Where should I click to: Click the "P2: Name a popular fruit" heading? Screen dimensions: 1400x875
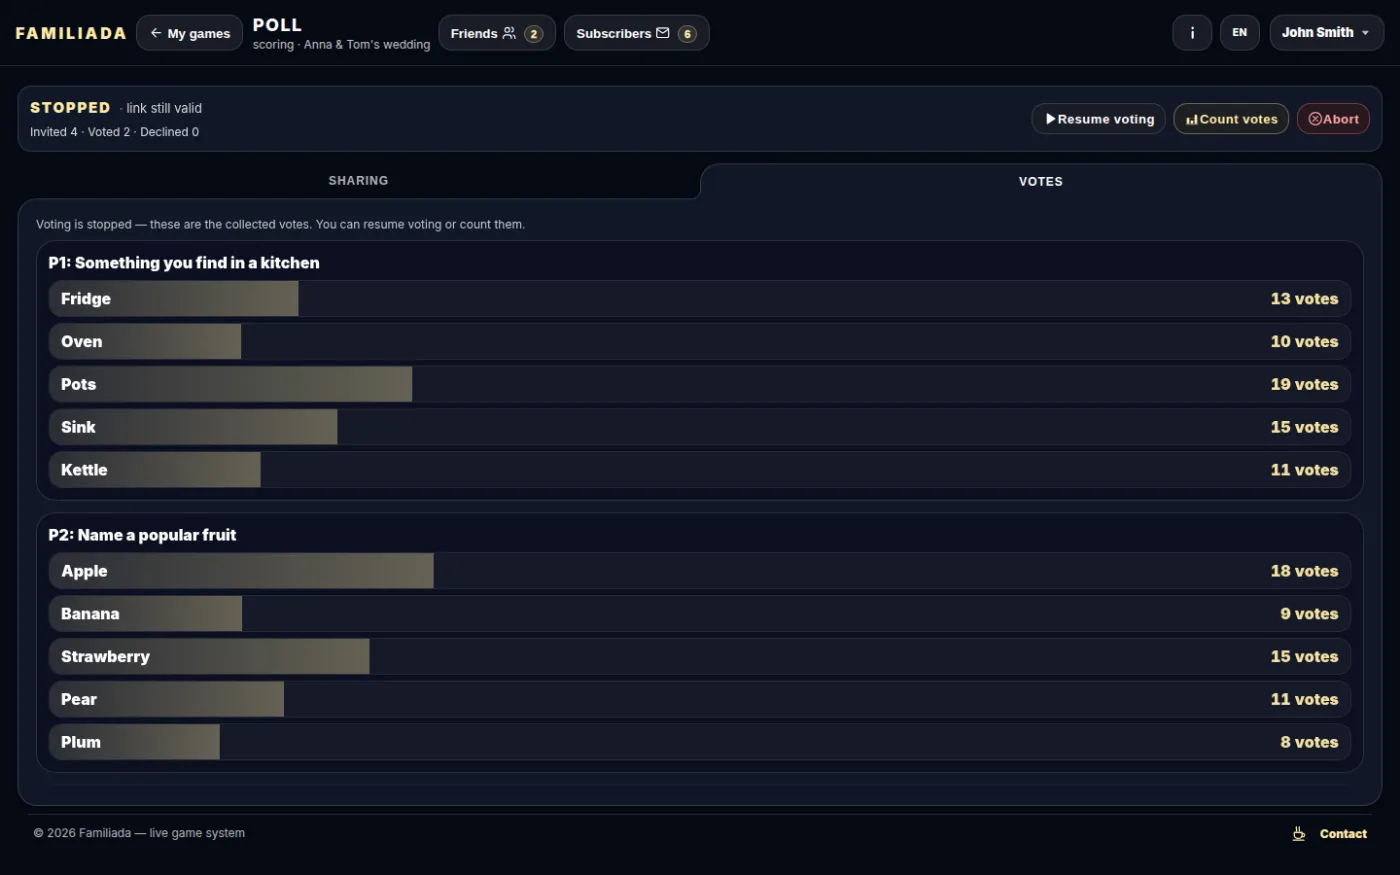click(x=142, y=535)
